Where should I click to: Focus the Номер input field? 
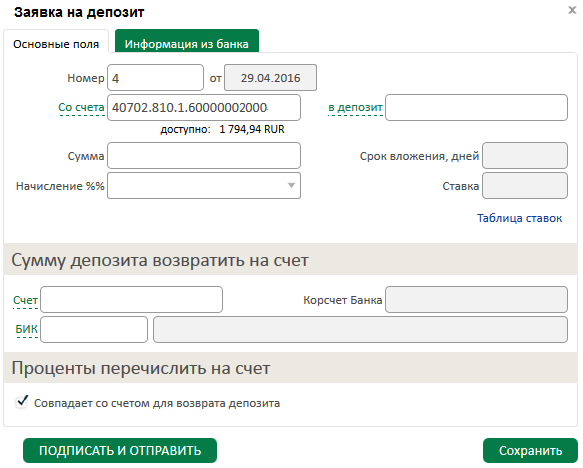point(155,78)
